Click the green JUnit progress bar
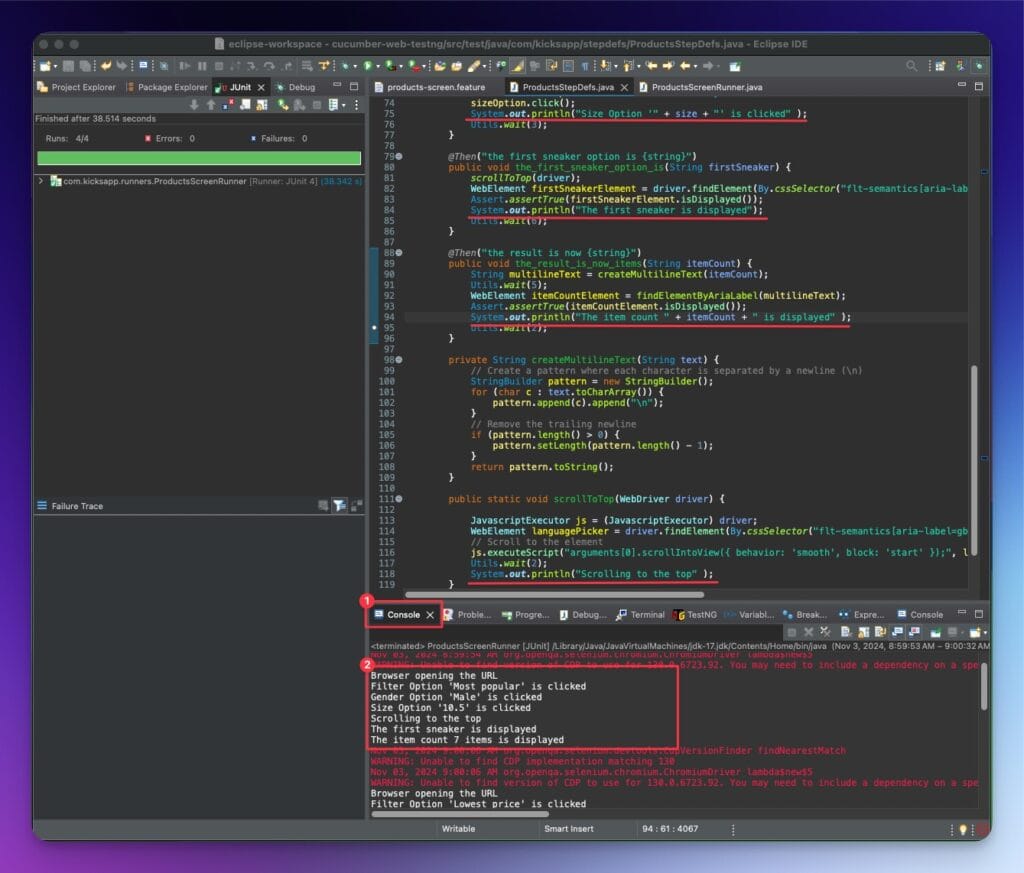 (x=199, y=158)
